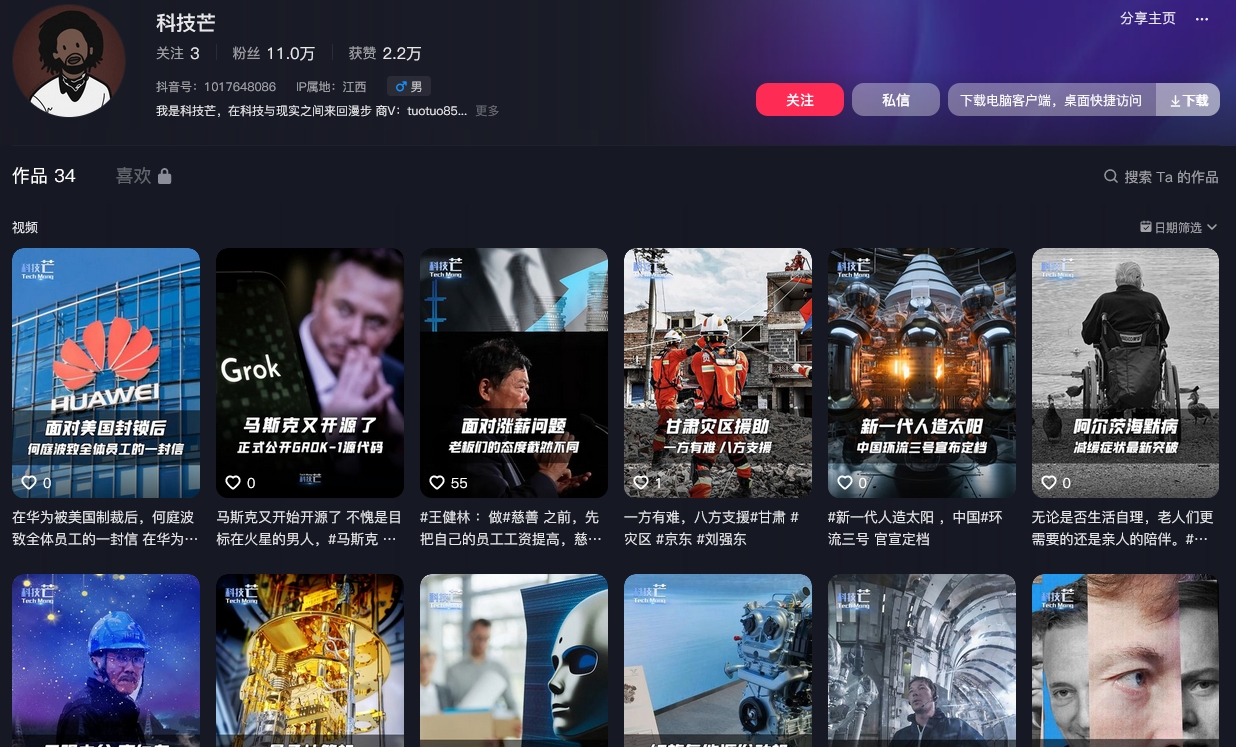Click the 关注 3 following count
This screenshot has height=747, width=1236.
pyautogui.click(x=178, y=53)
